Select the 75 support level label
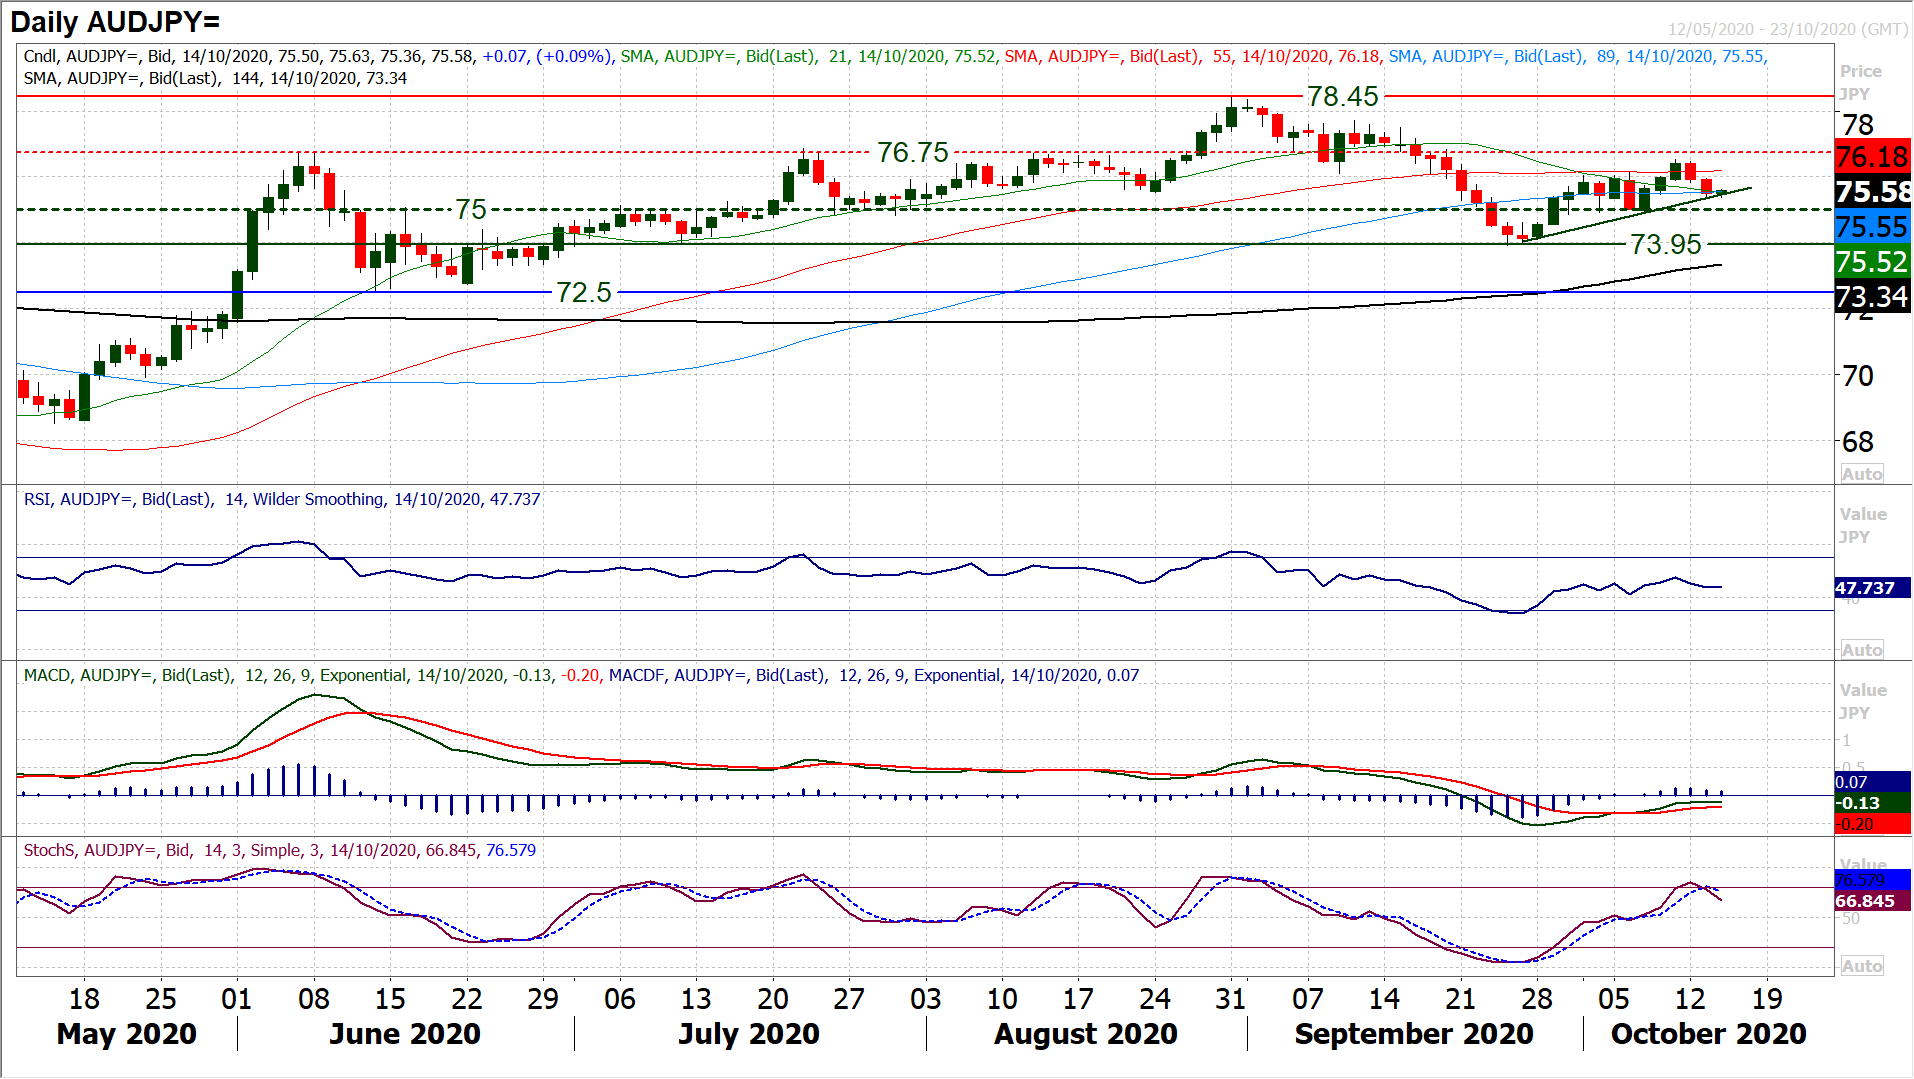This screenshot has width=1914, height=1079. click(471, 209)
